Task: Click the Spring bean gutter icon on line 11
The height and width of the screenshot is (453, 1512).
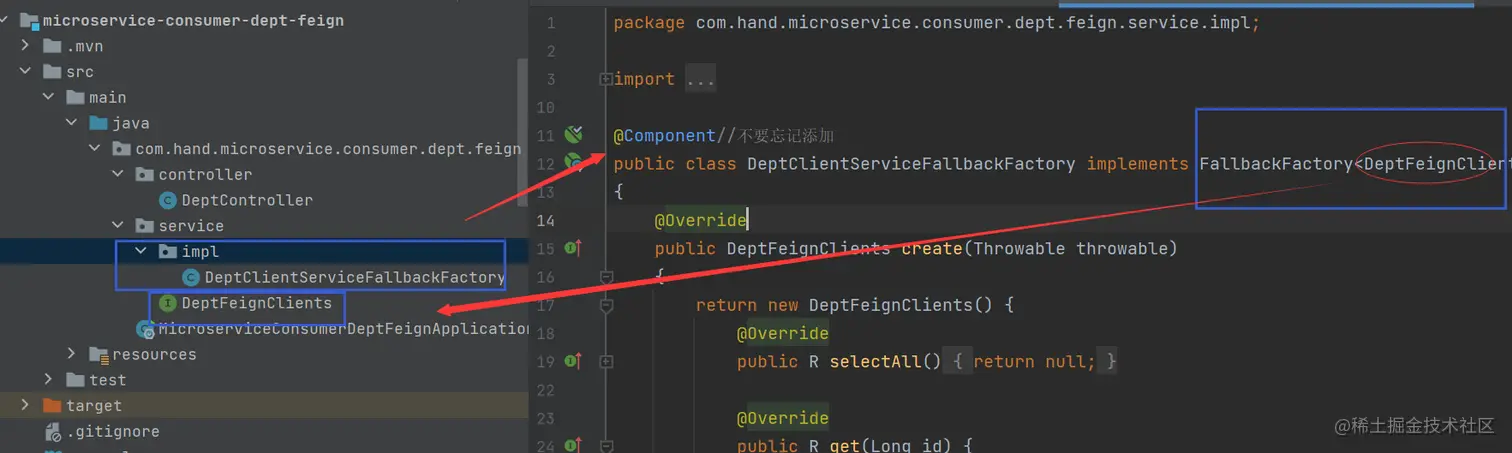Action: [x=573, y=133]
